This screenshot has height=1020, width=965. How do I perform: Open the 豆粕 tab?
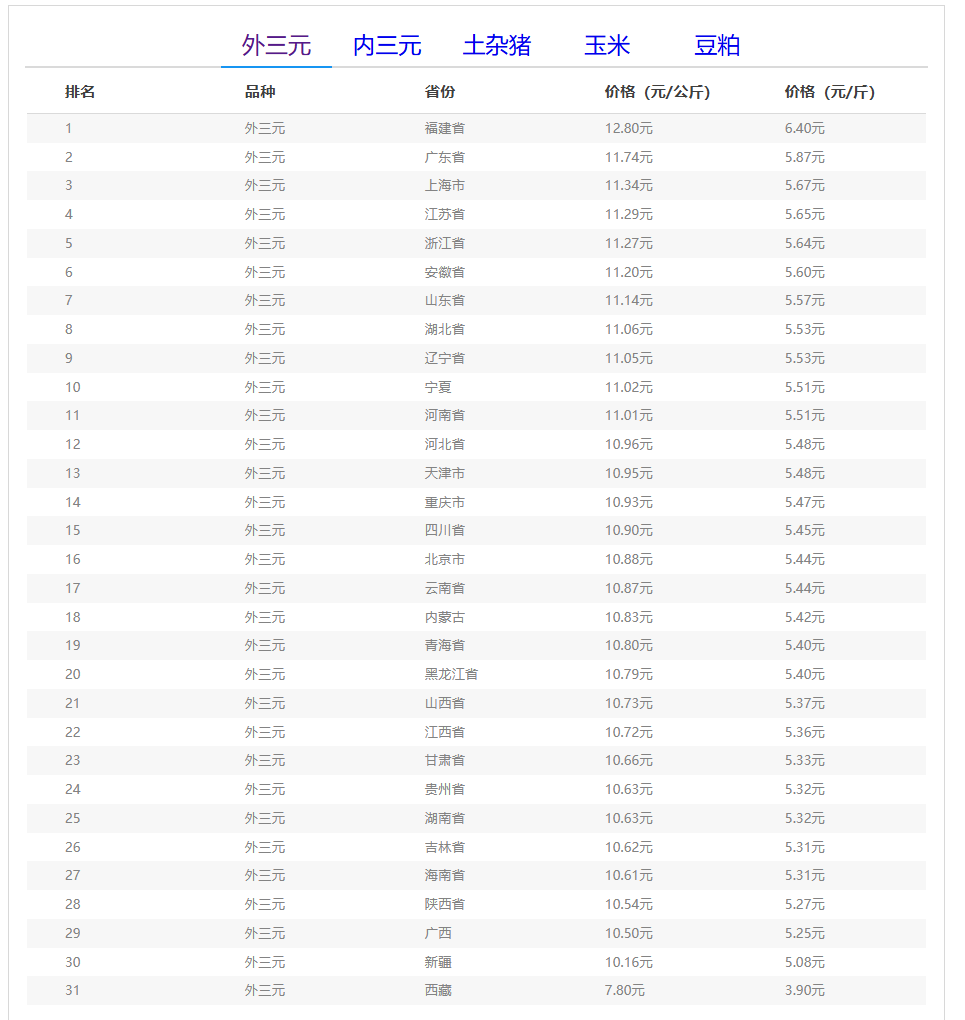point(717,46)
